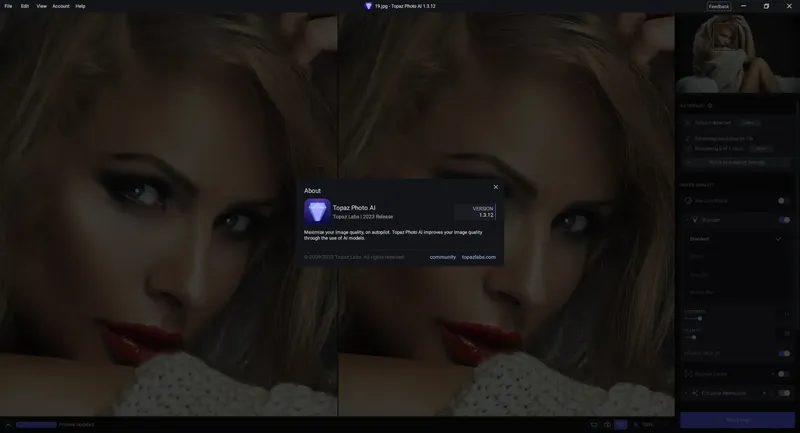Click the Feedback button in title bar
This screenshot has height=433, width=800.
[x=718, y=6]
